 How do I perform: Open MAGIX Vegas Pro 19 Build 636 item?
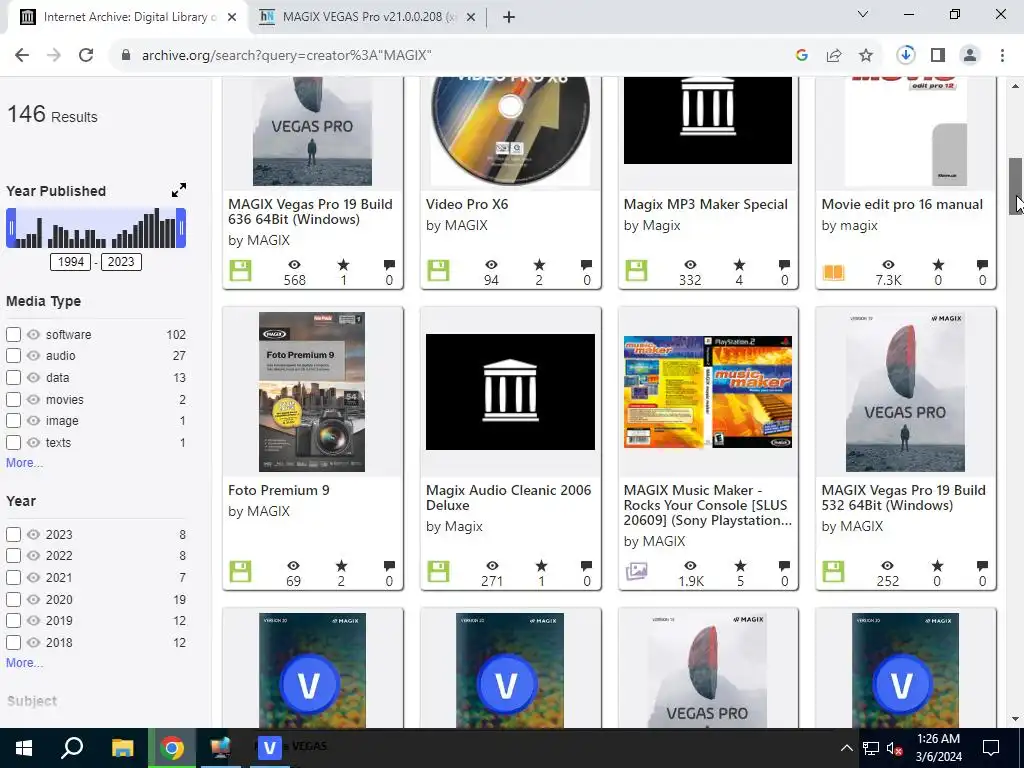tap(310, 212)
